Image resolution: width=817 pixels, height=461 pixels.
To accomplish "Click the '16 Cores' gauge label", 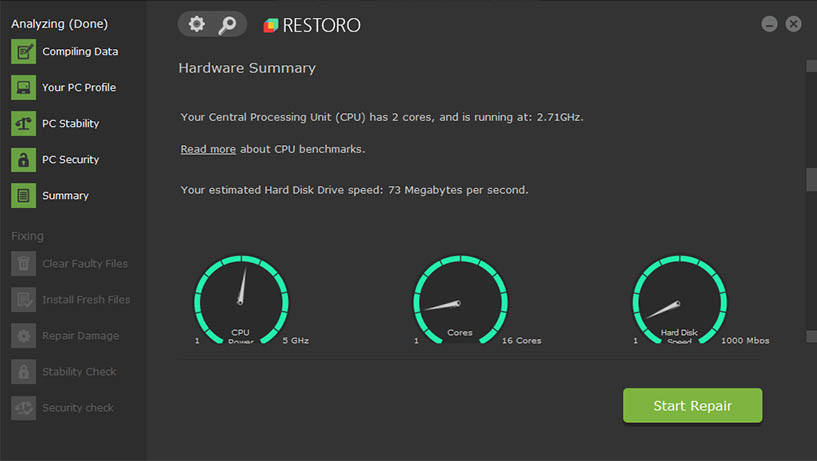I will point(522,341).
